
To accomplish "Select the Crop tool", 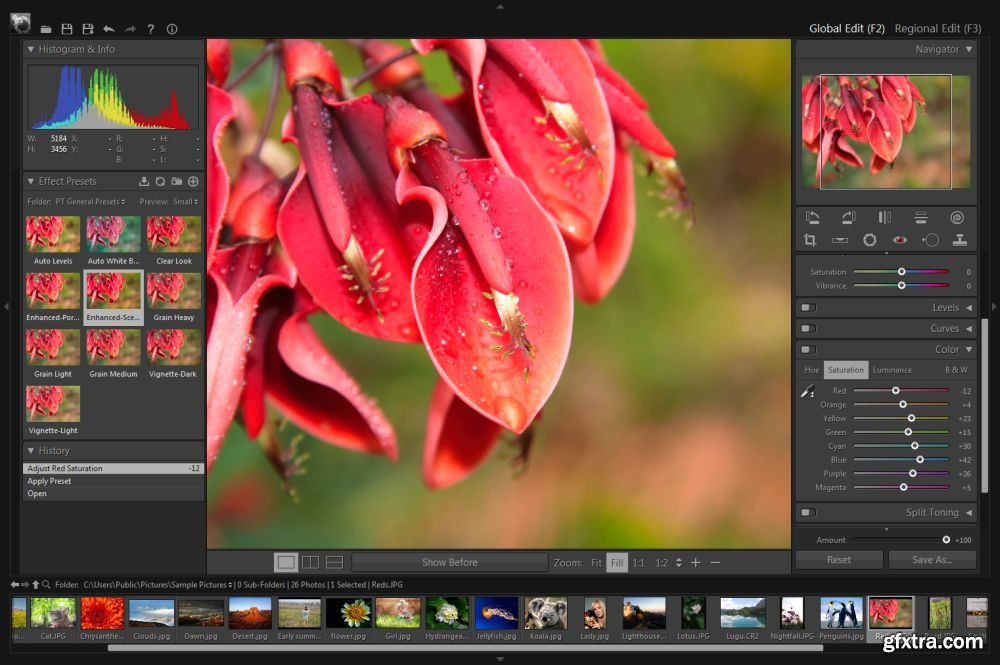I will pyautogui.click(x=810, y=240).
